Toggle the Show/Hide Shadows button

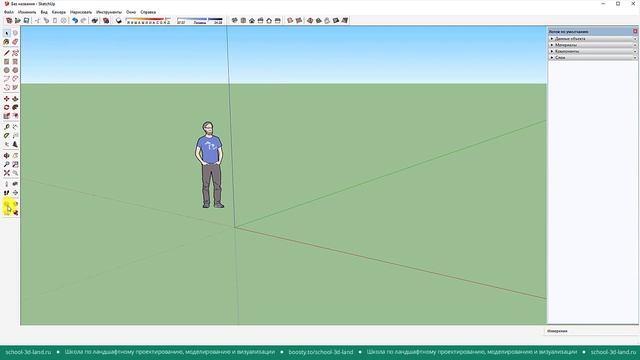(119, 20)
